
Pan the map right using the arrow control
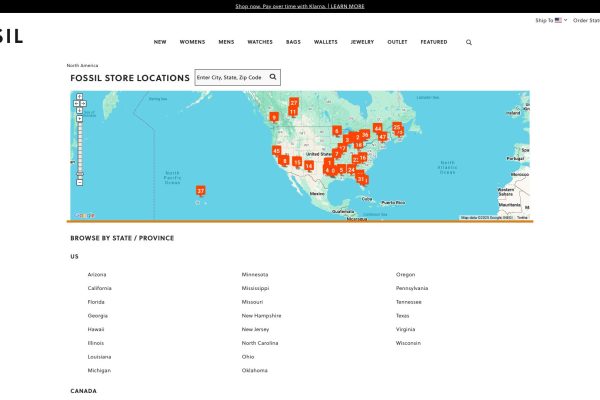tap(83, 103)
